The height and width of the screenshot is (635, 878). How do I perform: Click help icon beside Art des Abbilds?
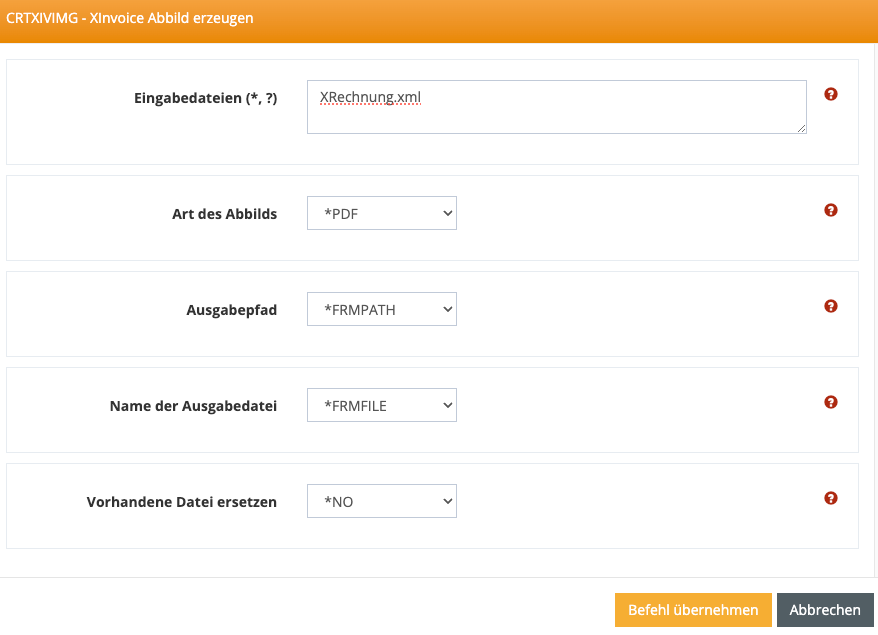(x=830, y=211)
